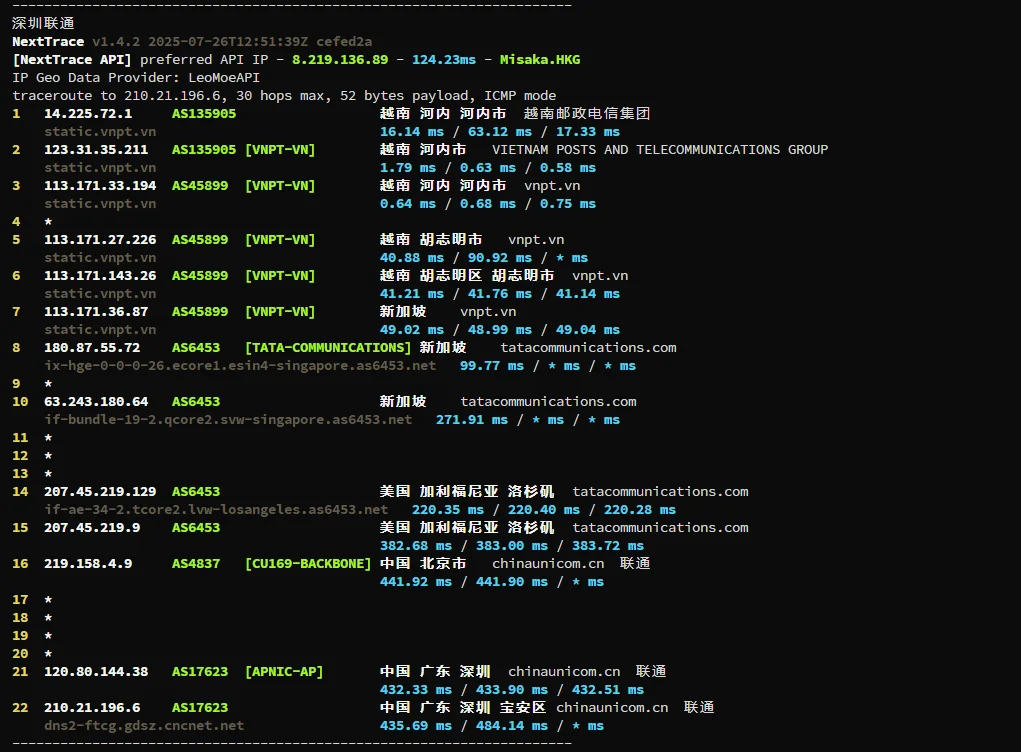Click the [TATA-COMMUNICATIONS] tag
The height and width of the screenshot is (752, 1021).
328,348
